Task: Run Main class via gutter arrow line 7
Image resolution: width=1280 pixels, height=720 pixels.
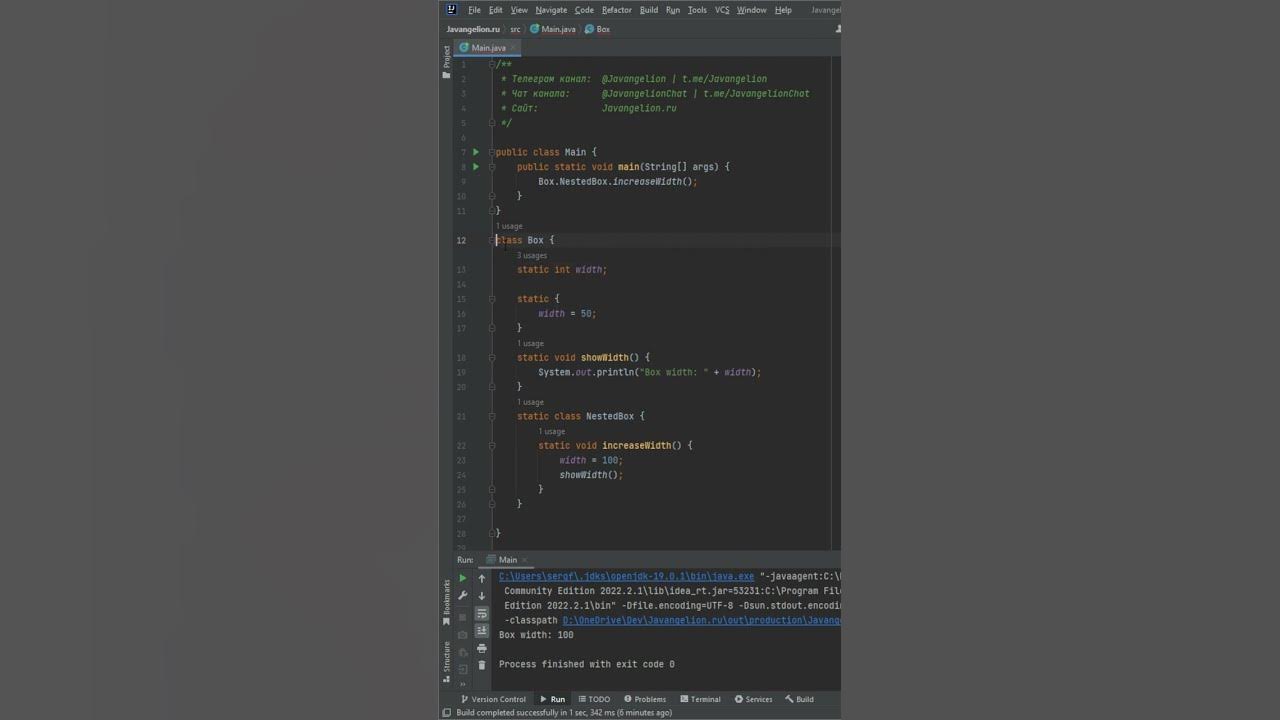Action: tap(475, 152)
